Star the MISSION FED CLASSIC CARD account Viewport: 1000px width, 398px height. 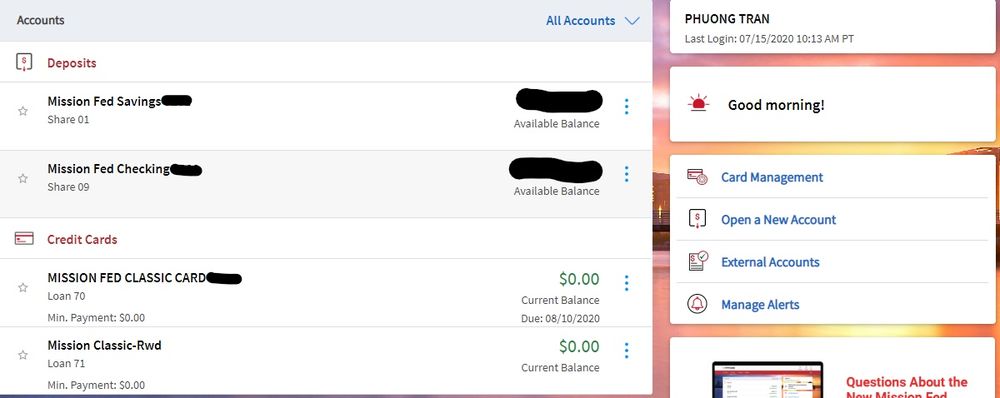point(23,288)
